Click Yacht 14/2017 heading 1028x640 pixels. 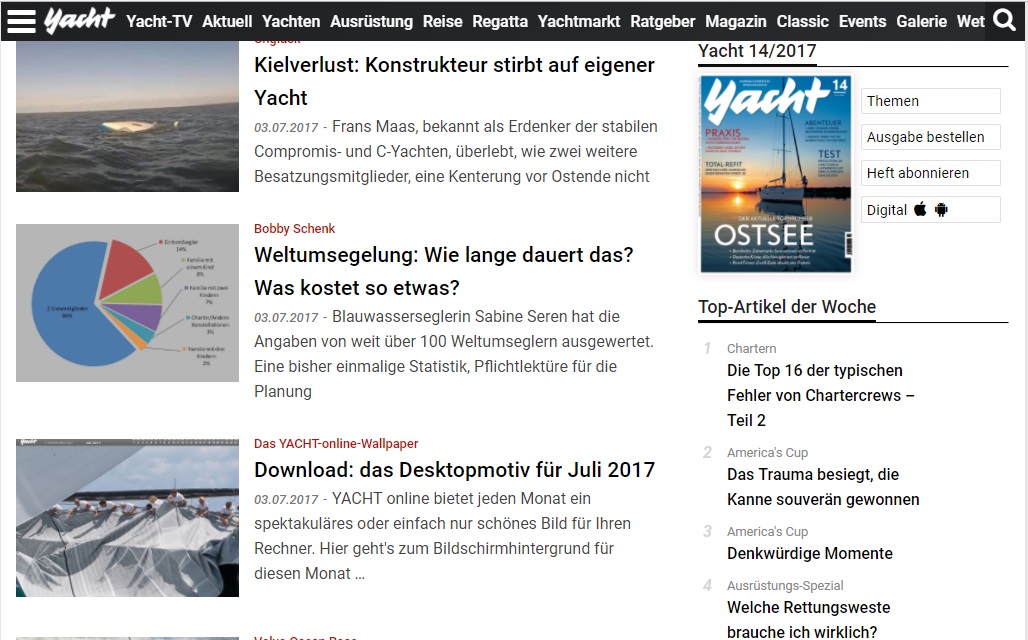[757, 50]
